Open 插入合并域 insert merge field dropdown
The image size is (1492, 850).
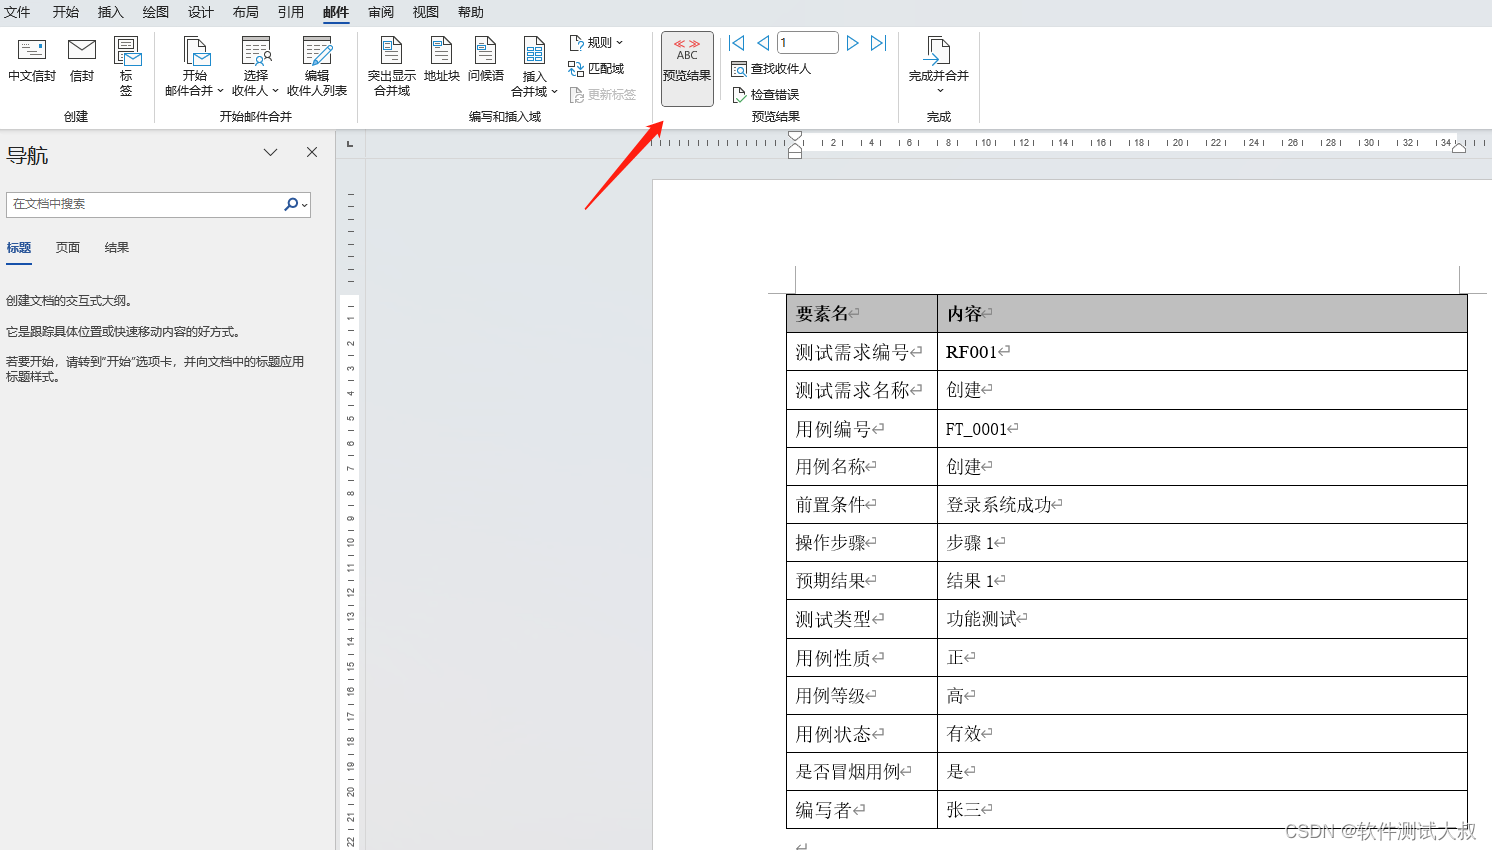(535, 66)
